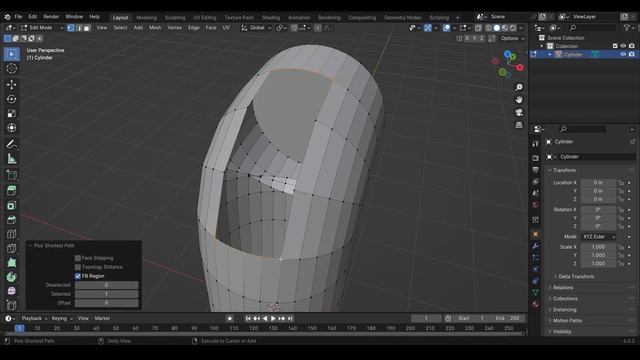Click the pan view hand icon
This screenshot has width=640, height=360.
(x=519, y=100)
